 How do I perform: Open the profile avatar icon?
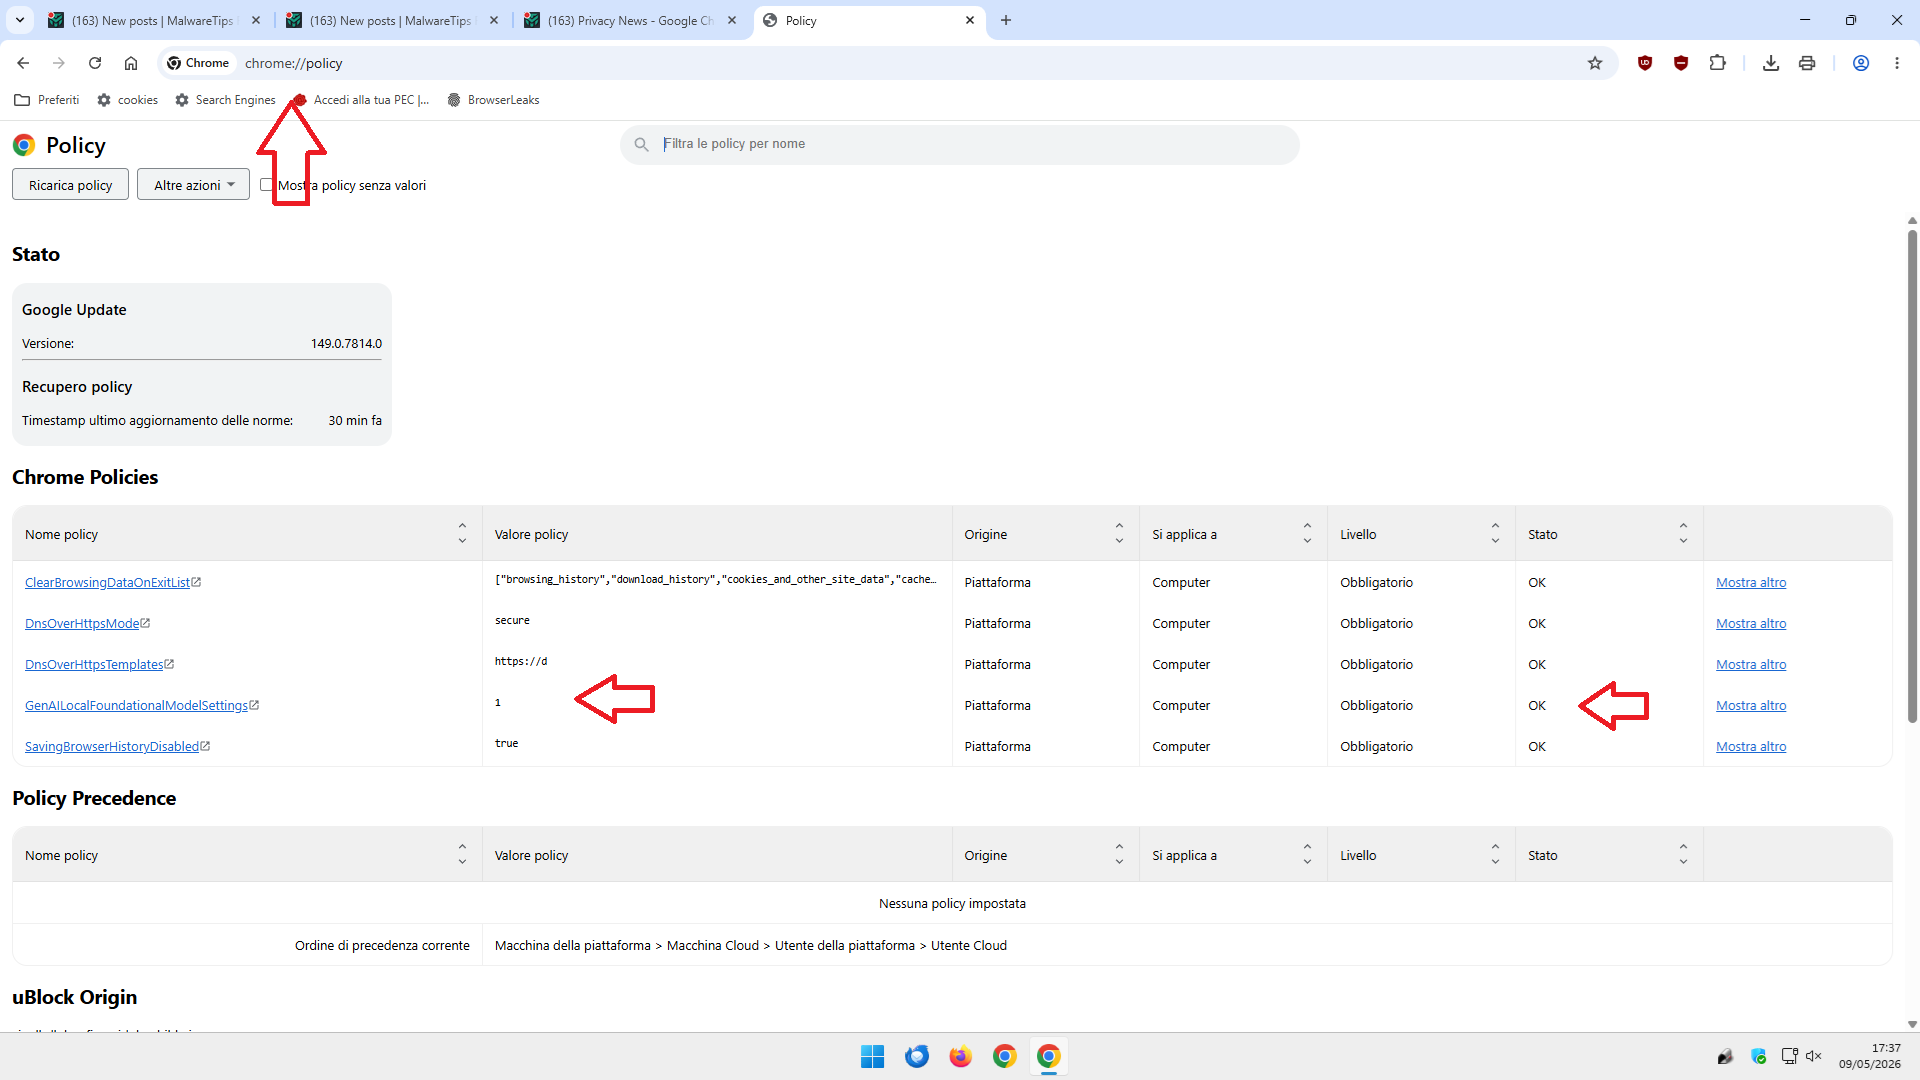(1861, 63)
